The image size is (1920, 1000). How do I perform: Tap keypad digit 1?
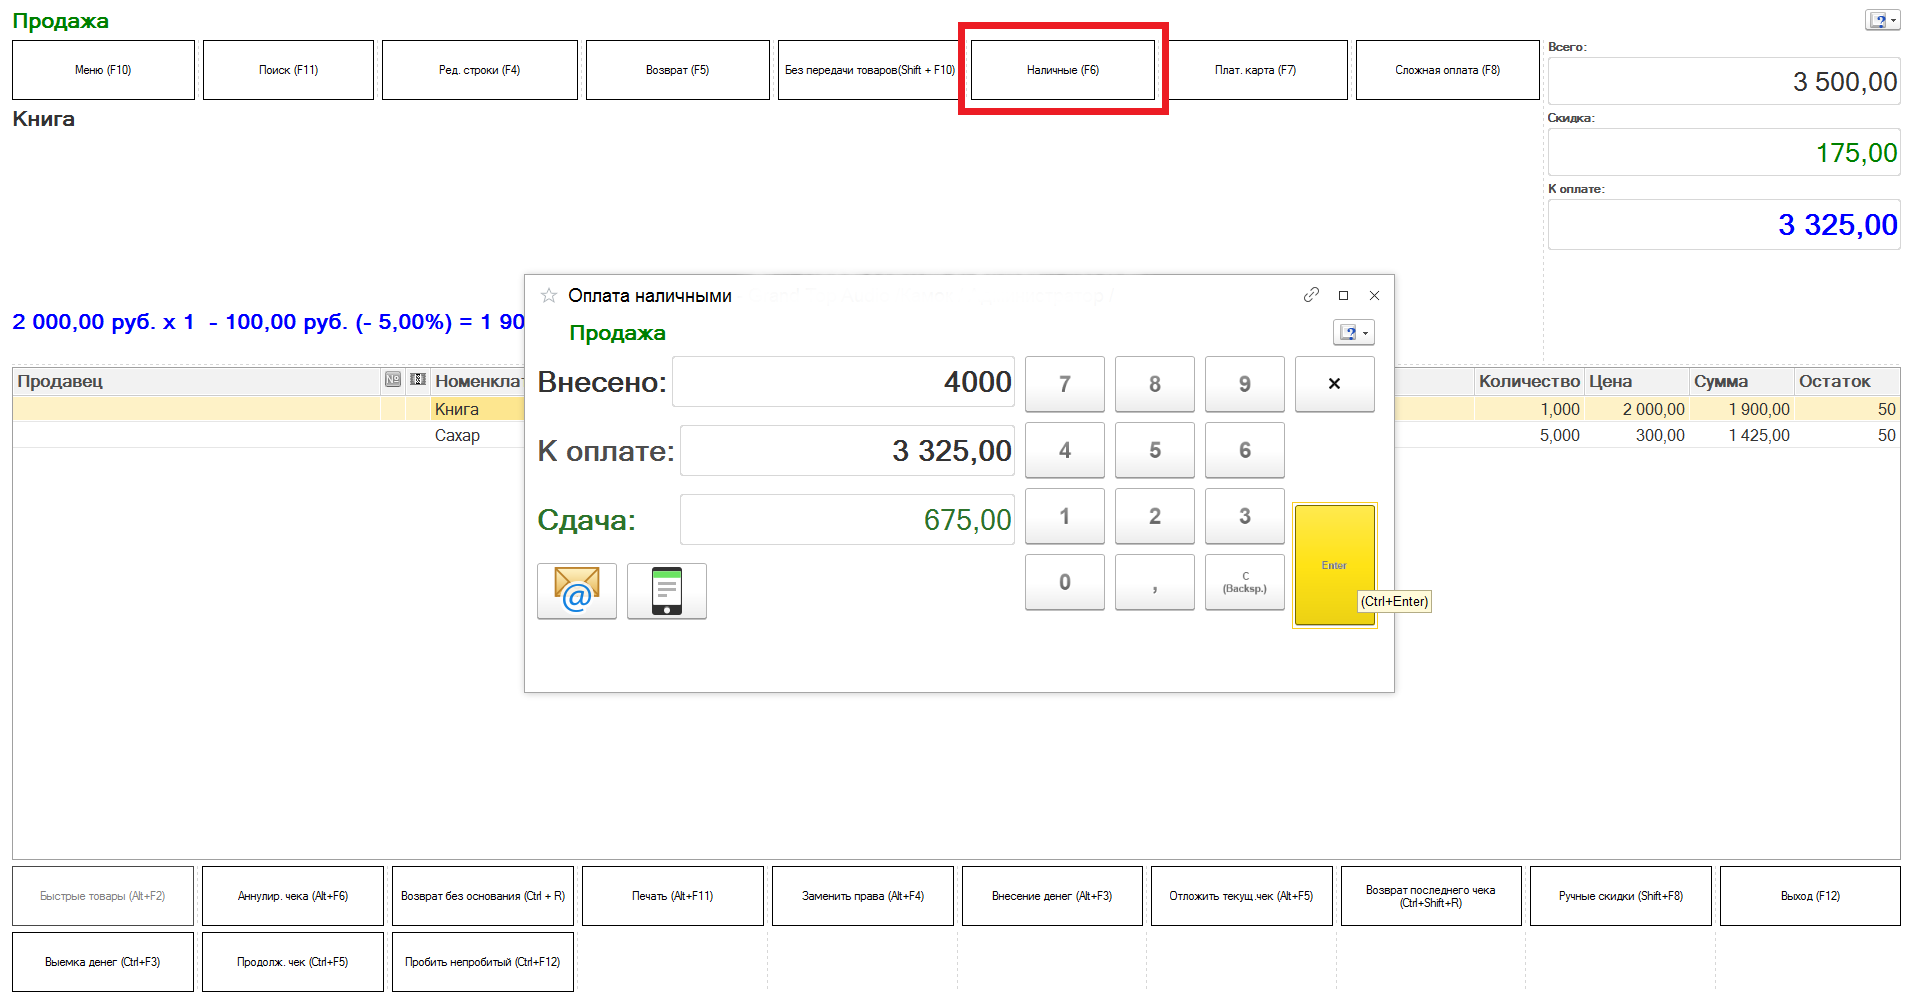(x=1065, y=516)
